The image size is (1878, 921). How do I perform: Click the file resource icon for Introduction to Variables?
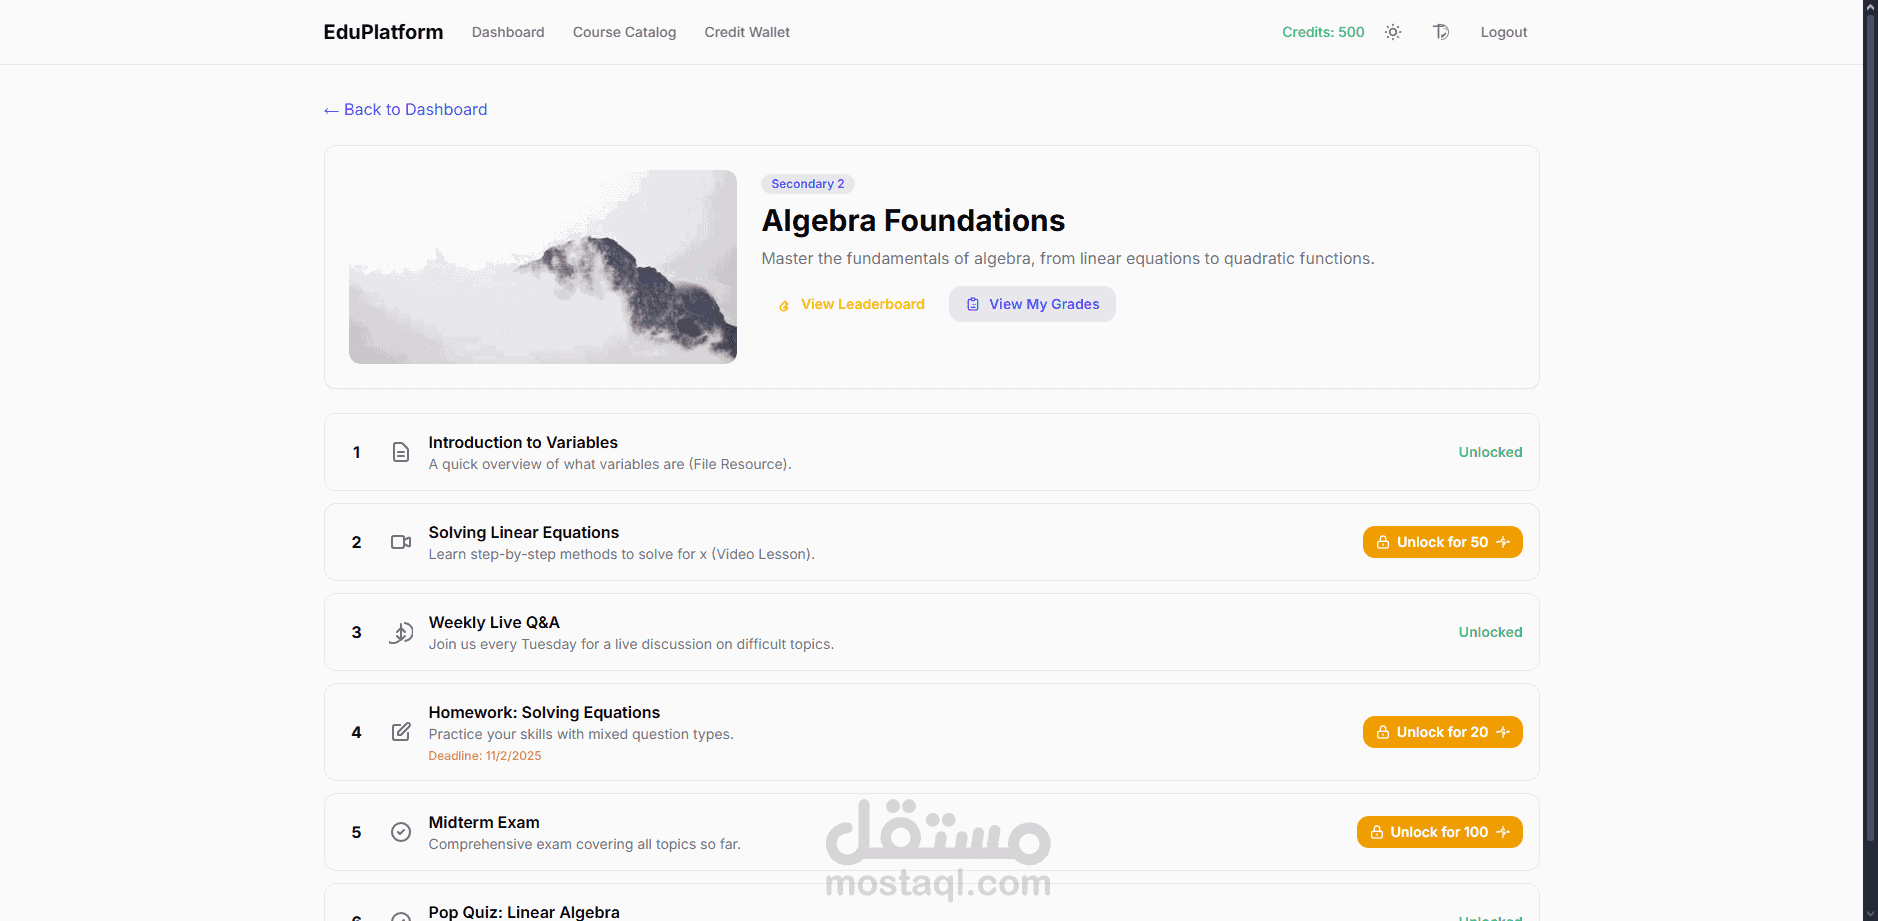(x=401, y=452)
